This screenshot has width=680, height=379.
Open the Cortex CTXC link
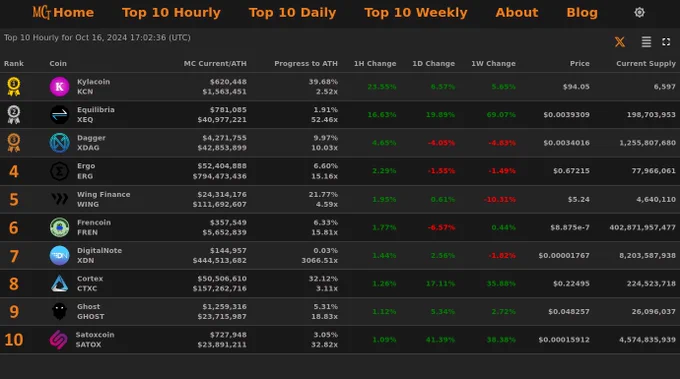(90, 284)
